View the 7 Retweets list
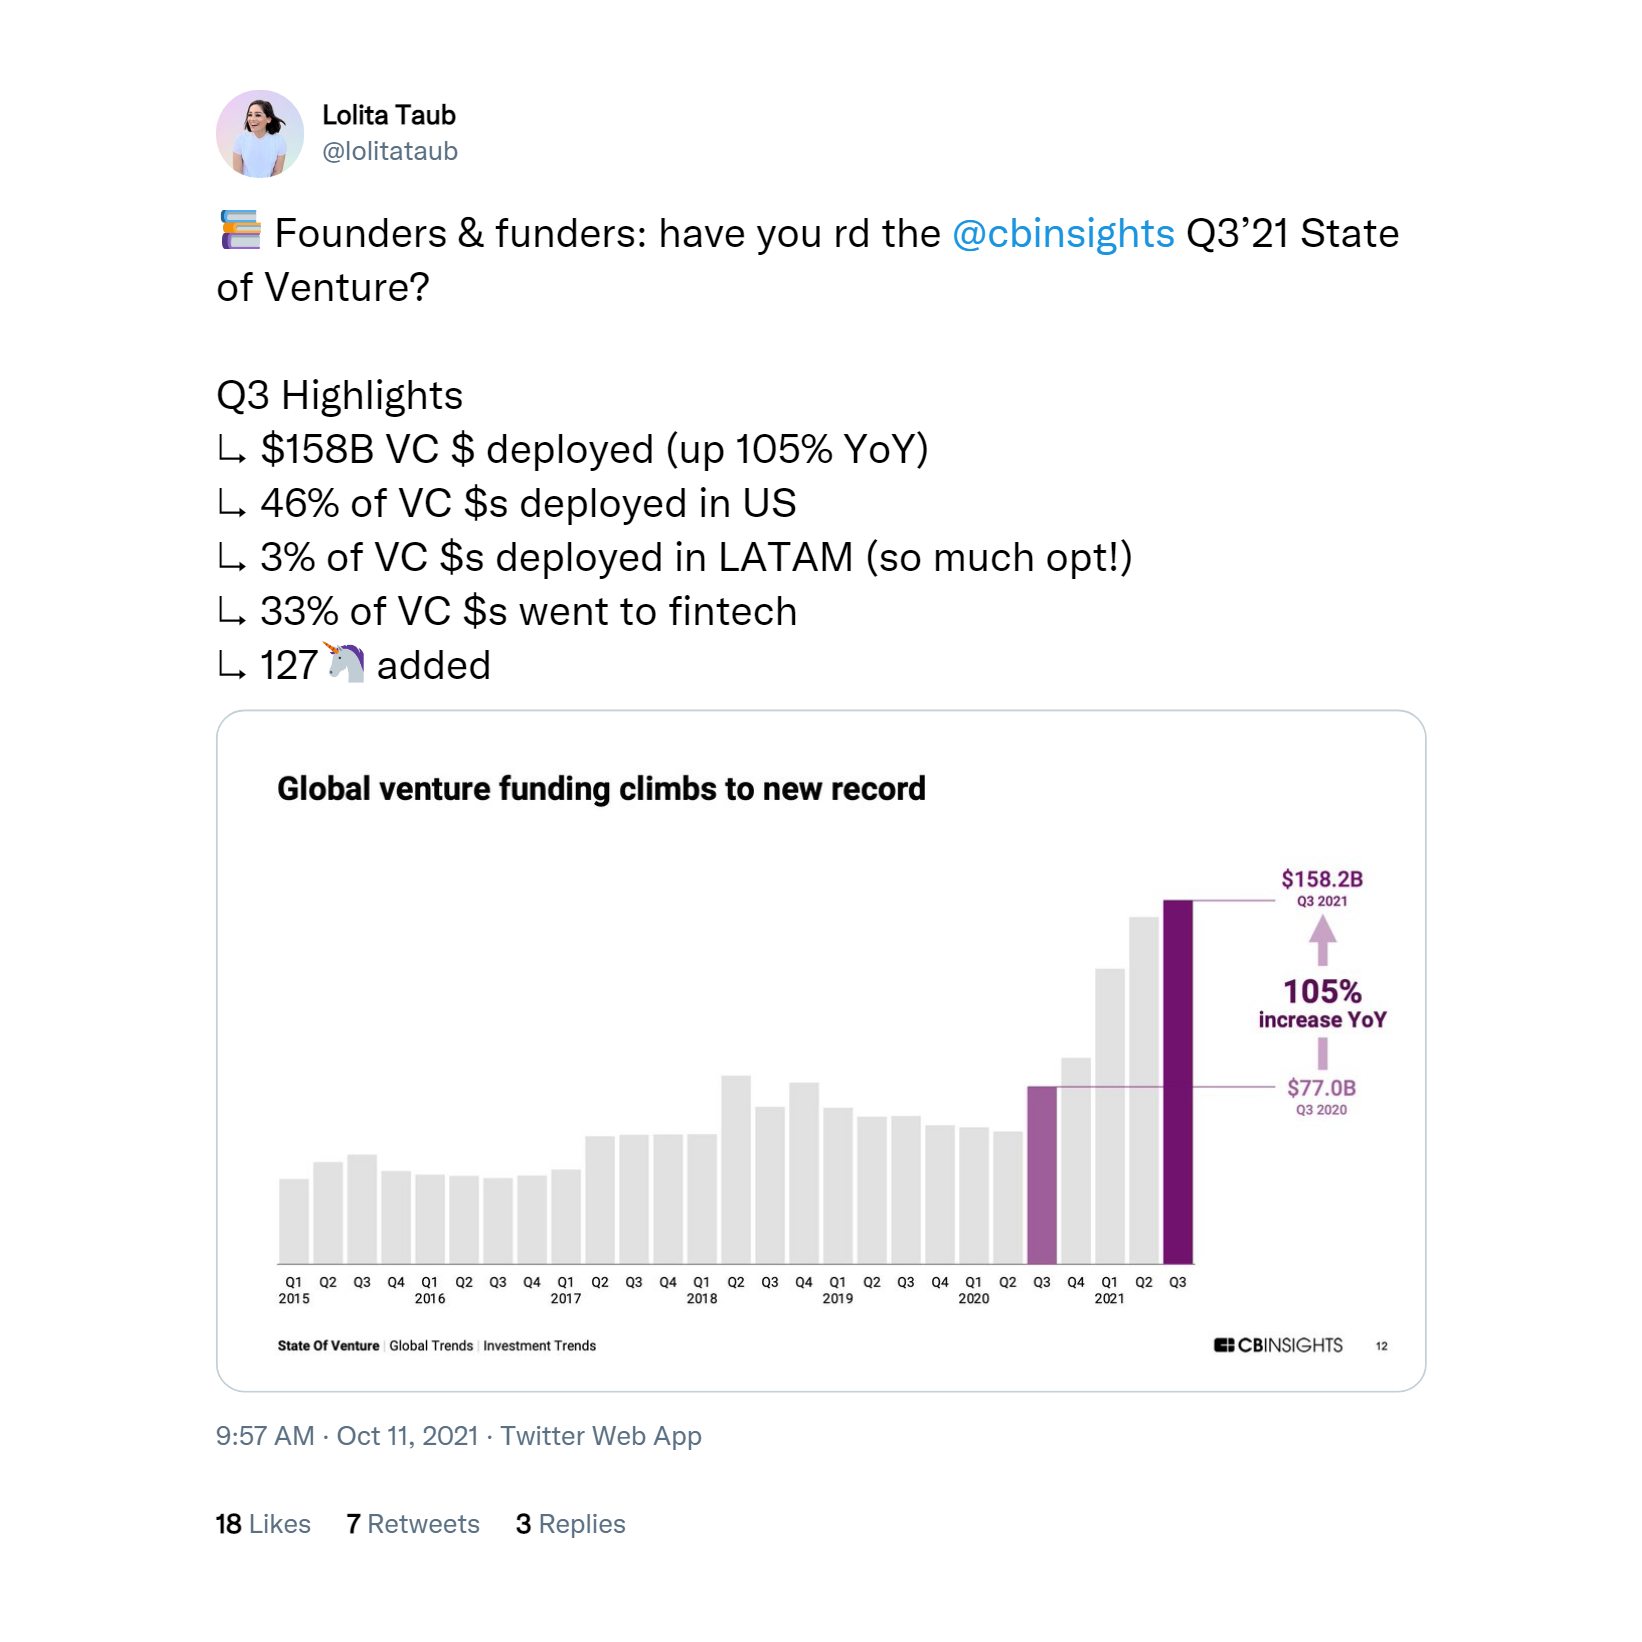 413,1524
